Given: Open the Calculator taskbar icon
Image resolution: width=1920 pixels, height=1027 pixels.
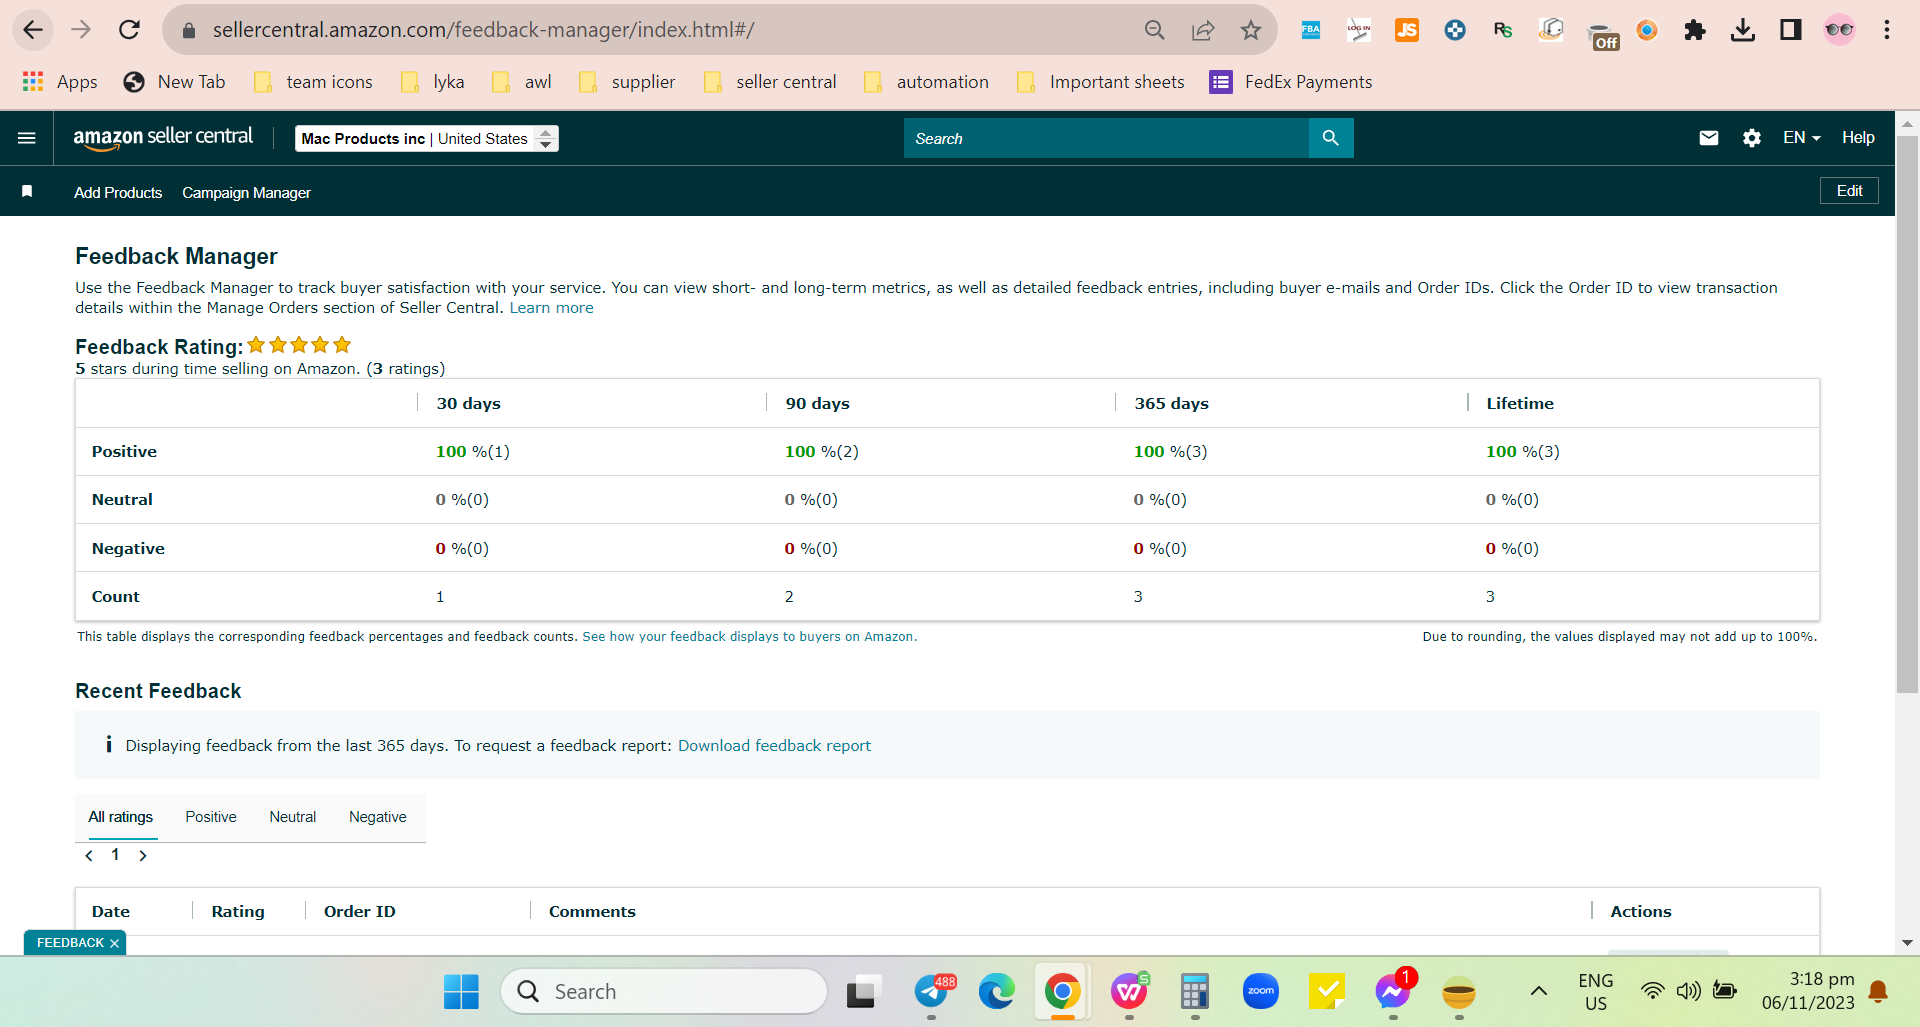Looking at the screenshot, I should tap(1195, 991).
